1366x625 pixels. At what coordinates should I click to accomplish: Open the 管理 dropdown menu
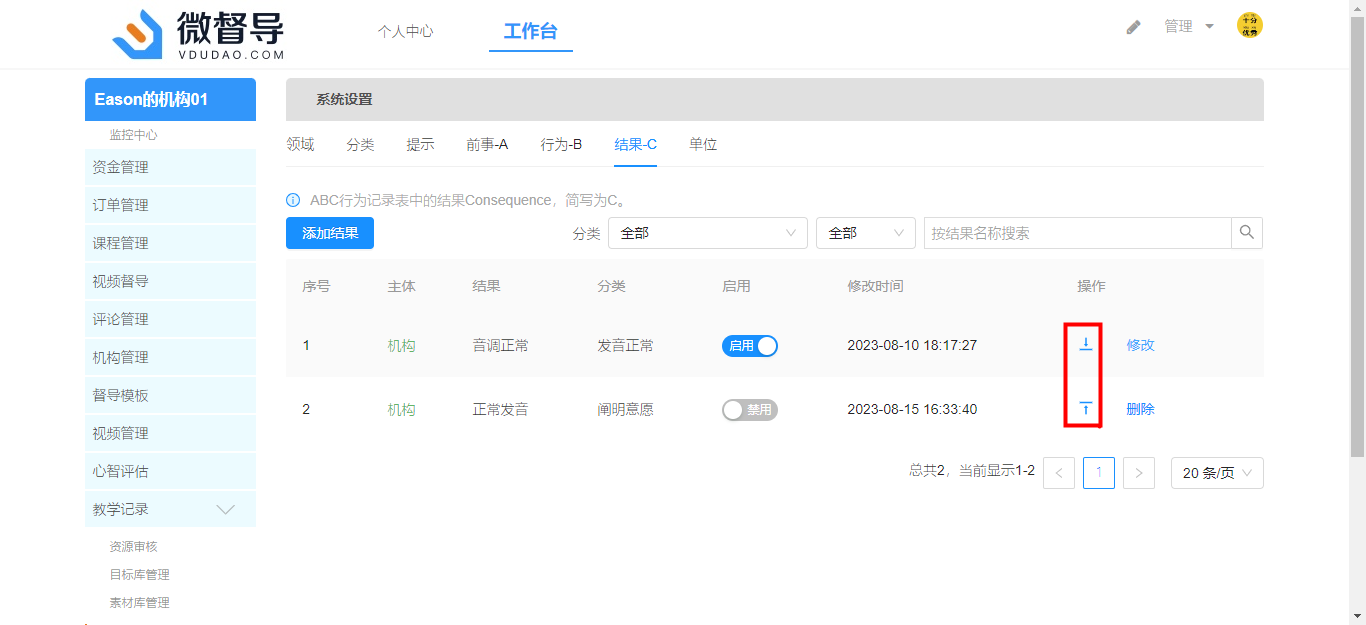pos(1189,27)
